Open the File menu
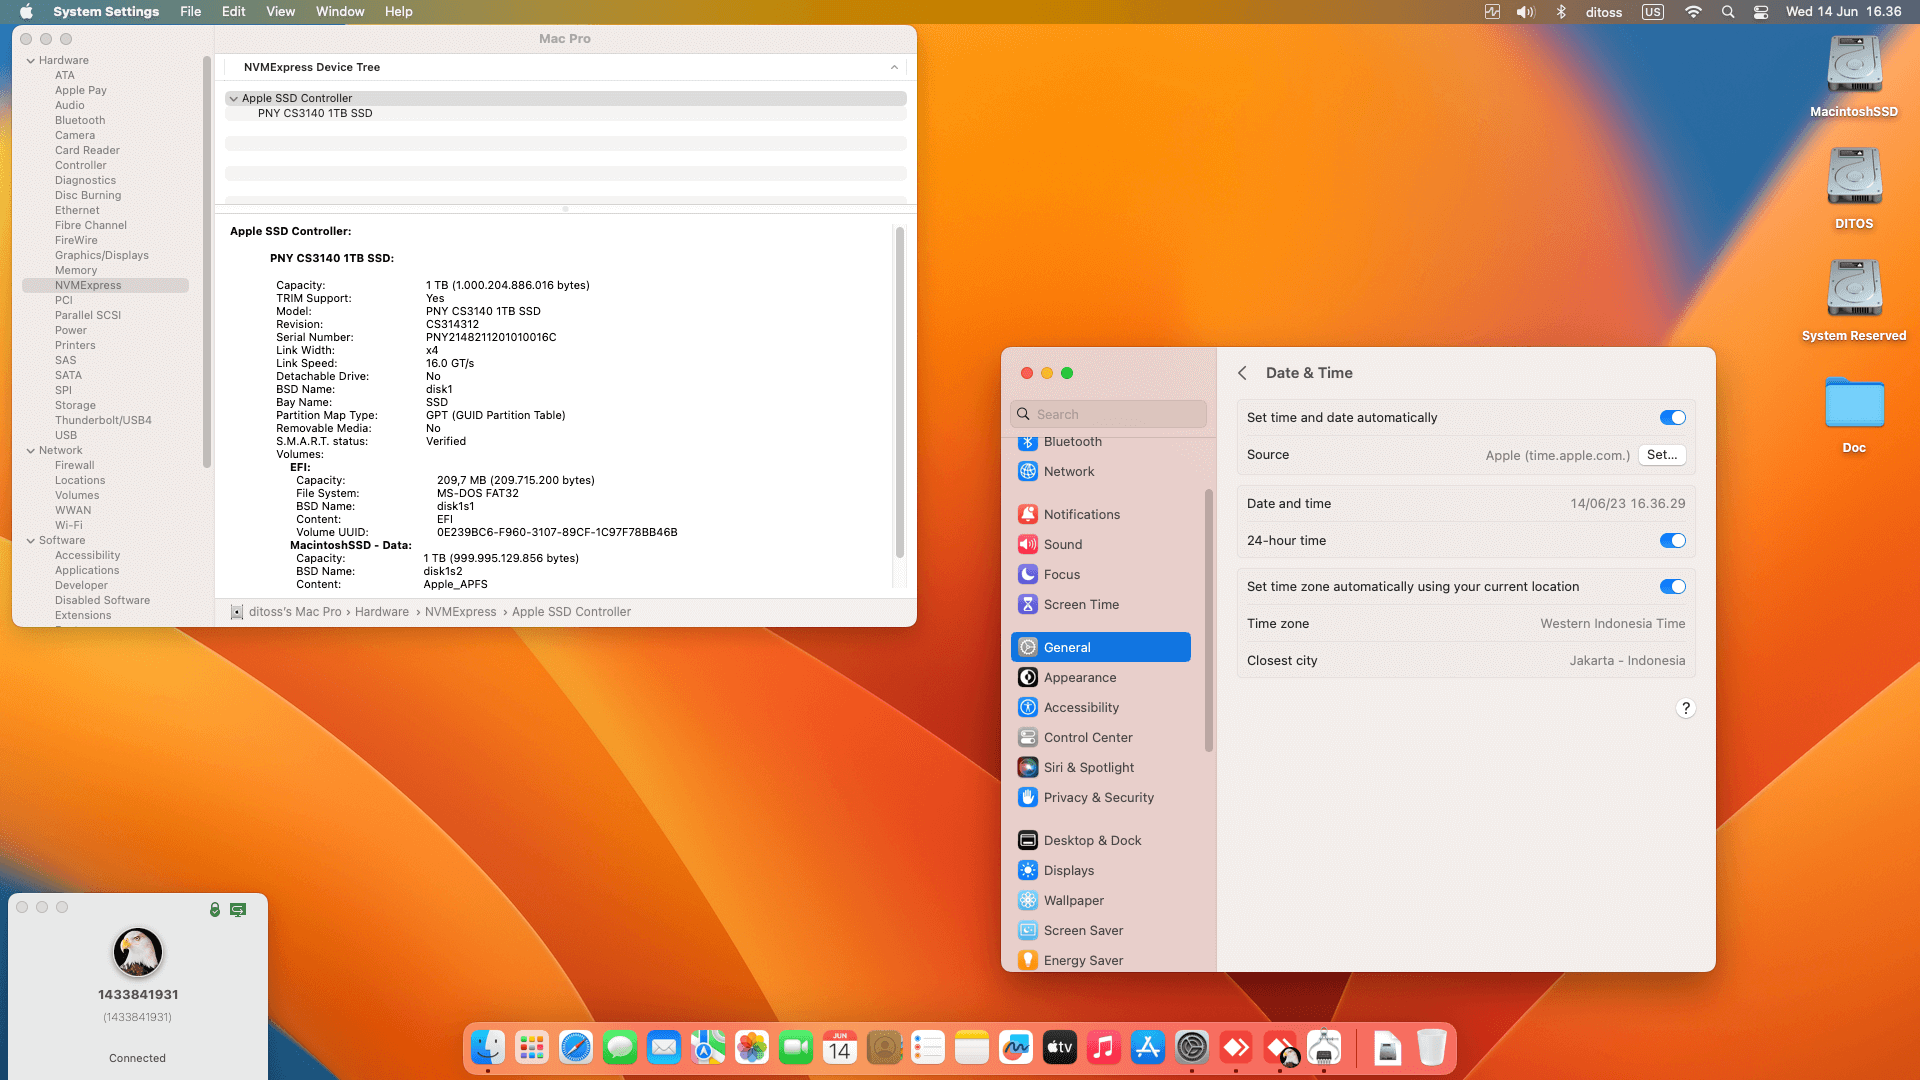The image size is (1920, 1080). pyautogui.click(x=190, y=12)
